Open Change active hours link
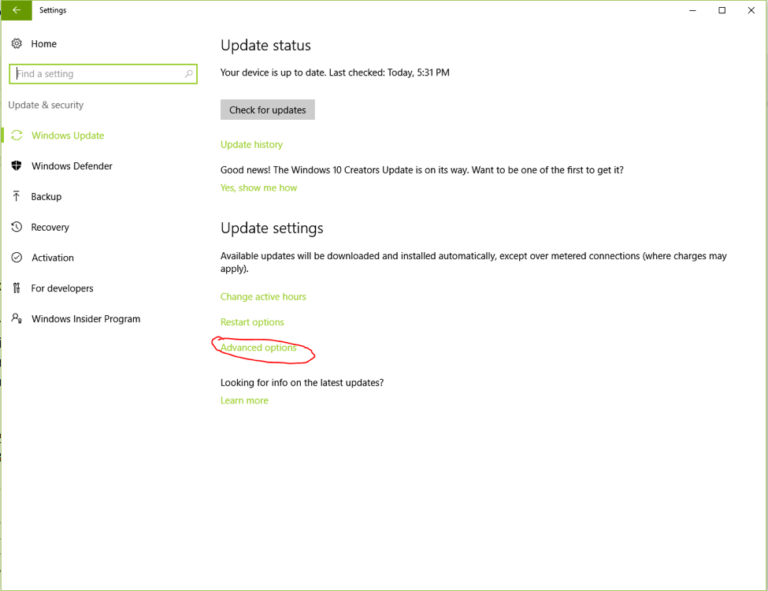This screenshot has width=768, height=591. (x=263, y=297)
